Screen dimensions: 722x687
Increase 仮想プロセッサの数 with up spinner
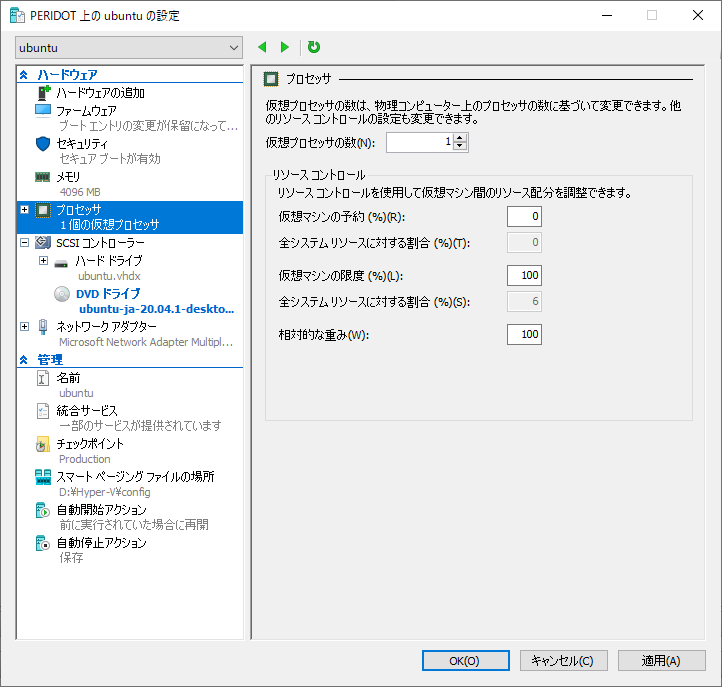coord(460,138)
